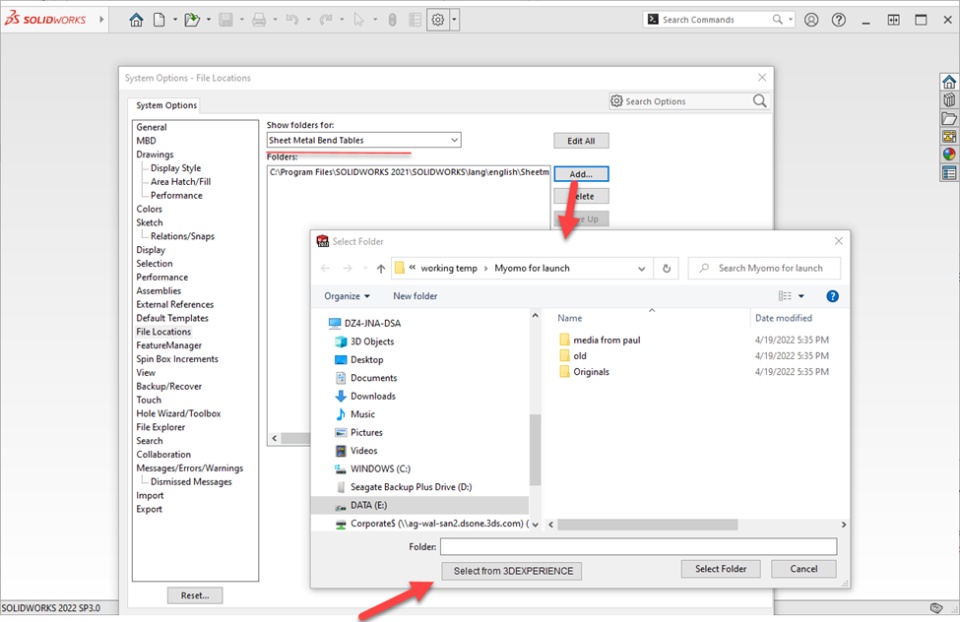Open Design Library task pane icon
The height and width of the screenshot is (622, 960).
(x=949, y=99)
